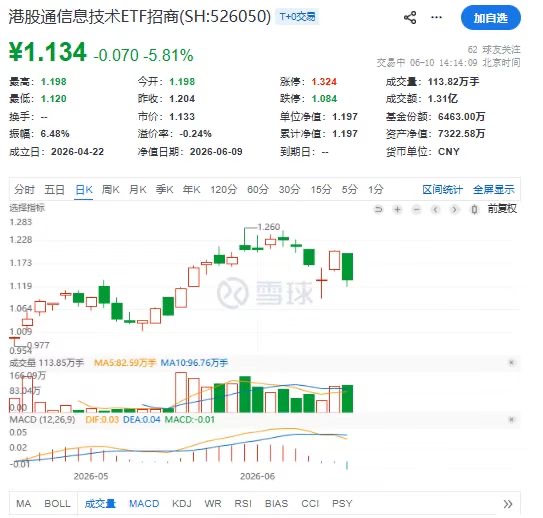This screenshot has height=518, width=543.
Task: Select the BOLL indicator
Action: (x=57, y=503)
